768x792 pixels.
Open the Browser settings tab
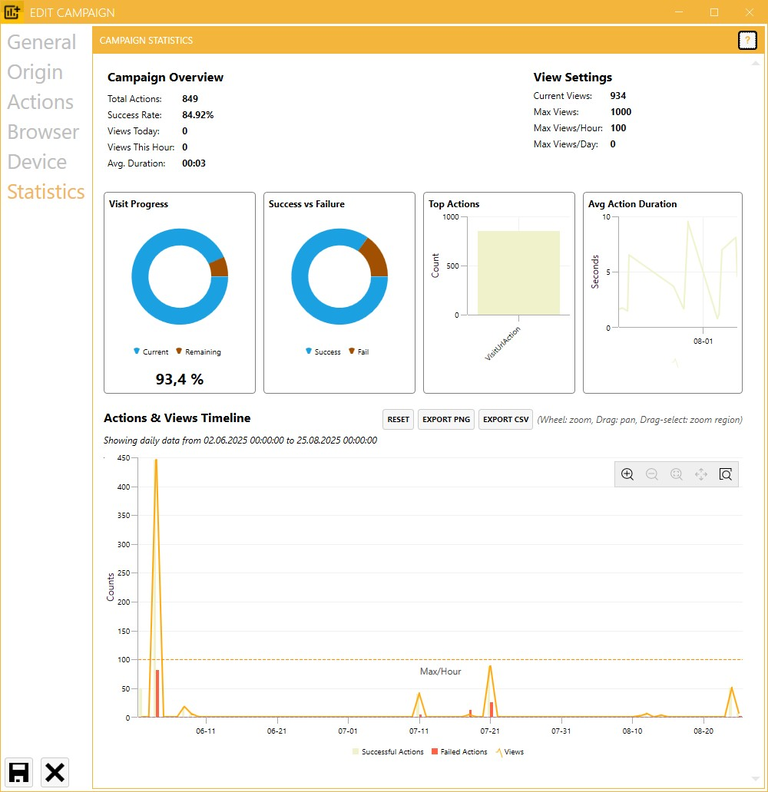tap(43, 132)
